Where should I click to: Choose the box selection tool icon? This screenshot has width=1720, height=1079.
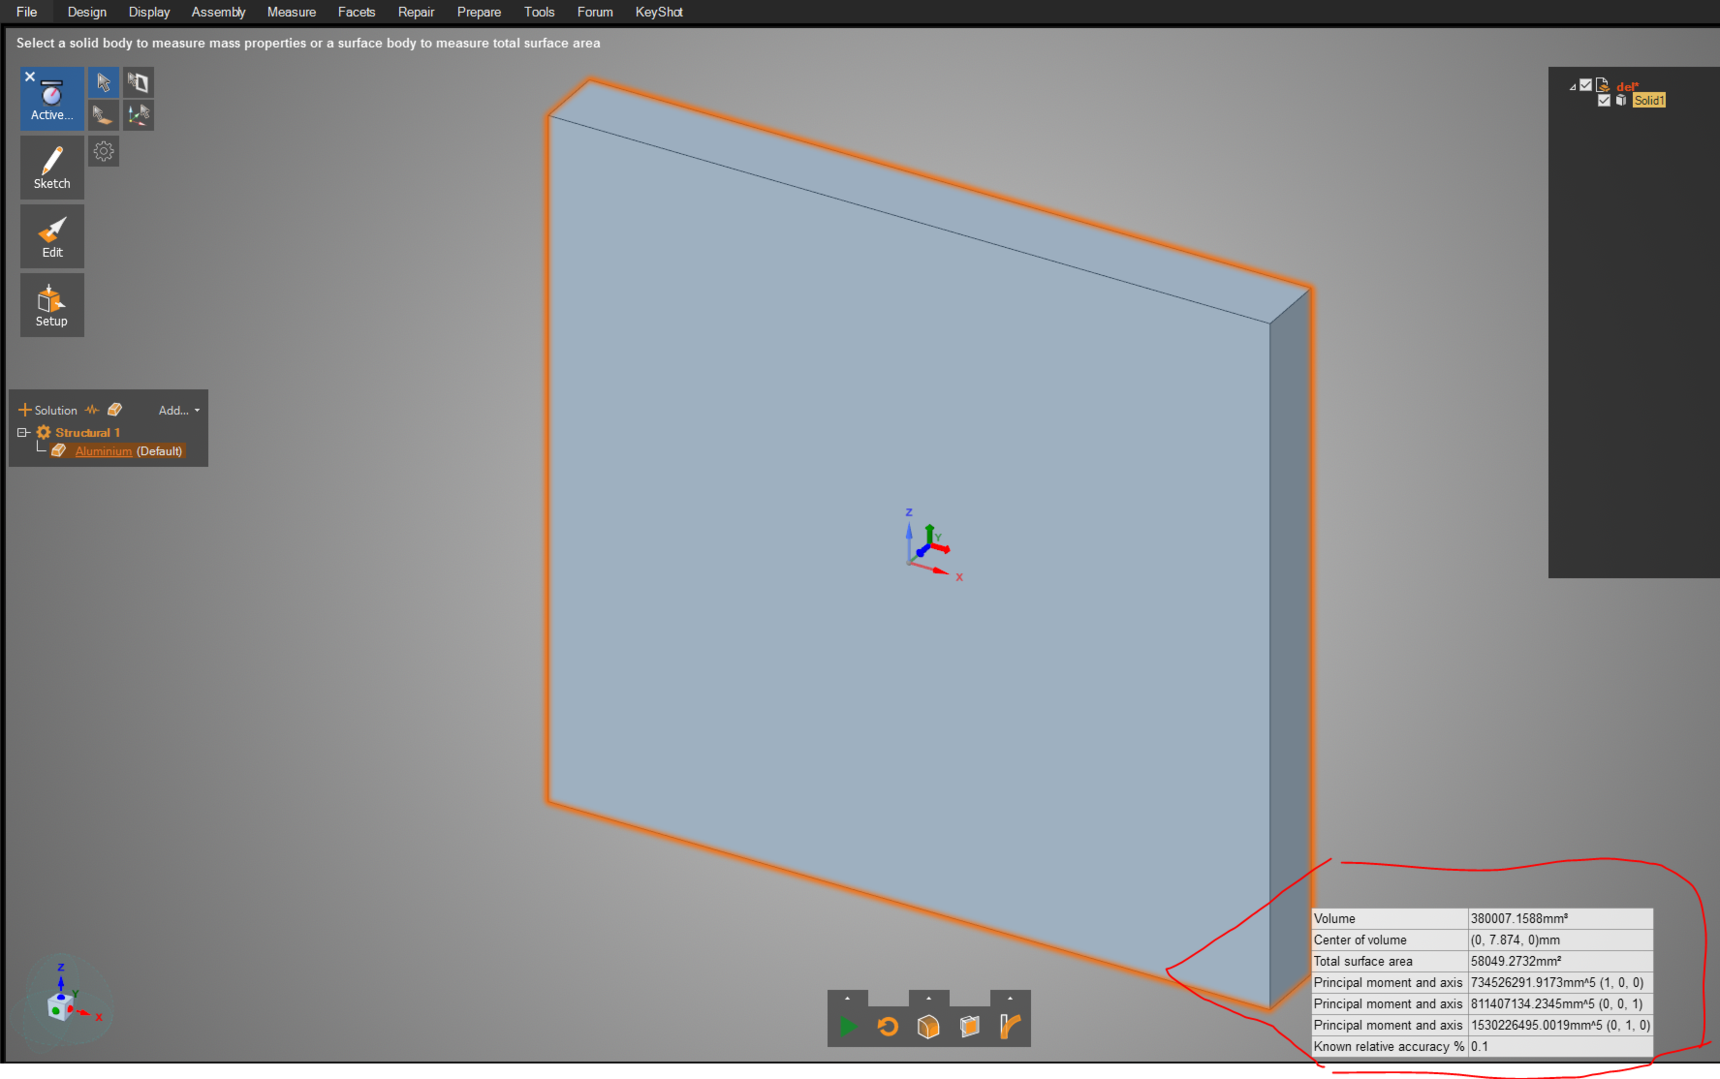(138, 82)
